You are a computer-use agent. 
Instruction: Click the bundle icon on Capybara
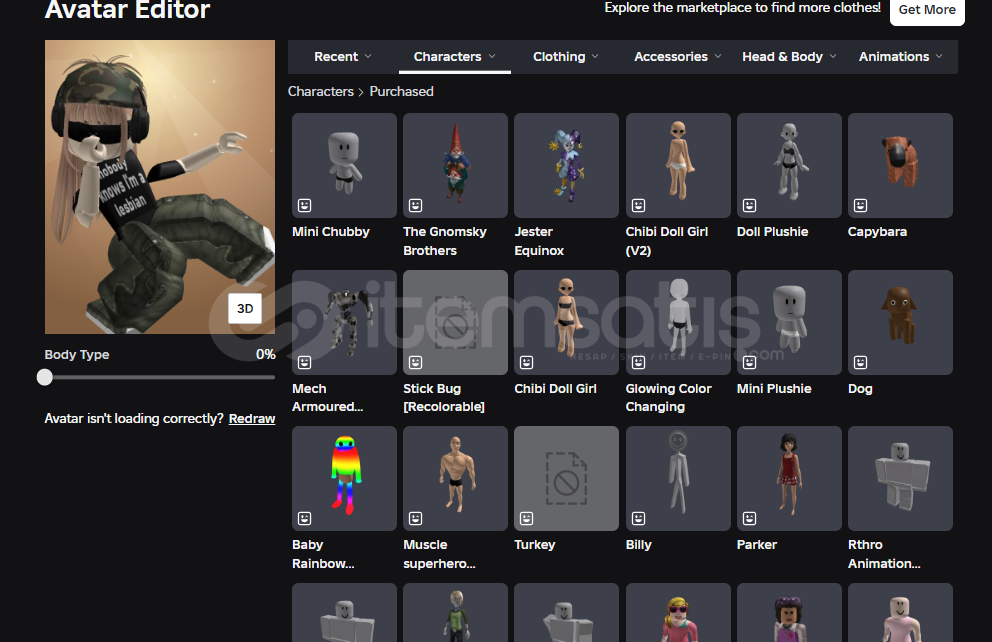[x=860, y=205]
